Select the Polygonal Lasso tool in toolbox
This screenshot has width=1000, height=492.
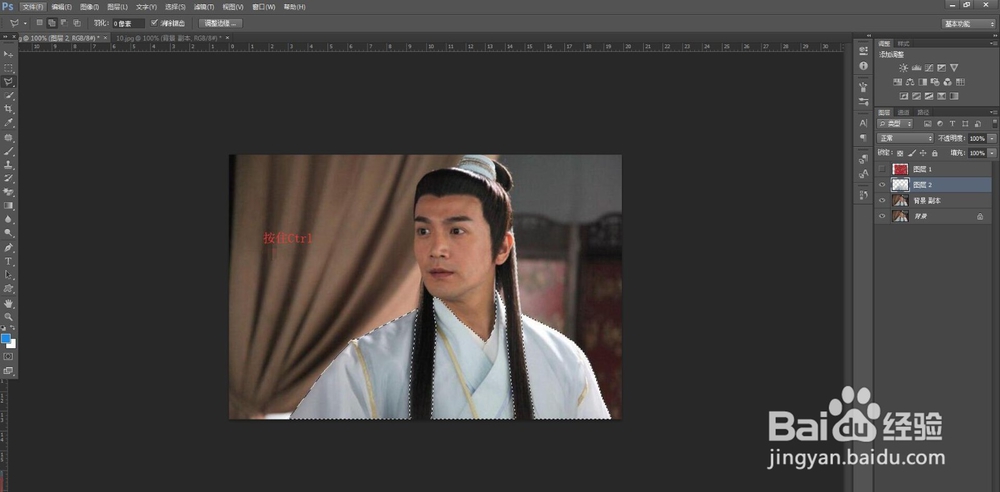pyautogui.click(x=8, y=82)
